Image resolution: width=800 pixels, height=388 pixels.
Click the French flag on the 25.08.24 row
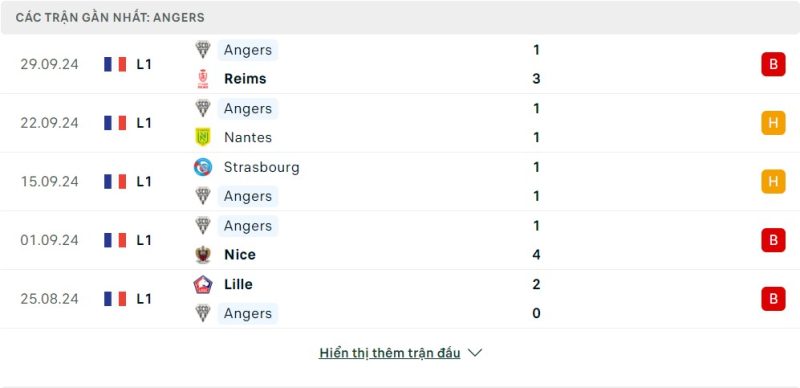[115, 299]
